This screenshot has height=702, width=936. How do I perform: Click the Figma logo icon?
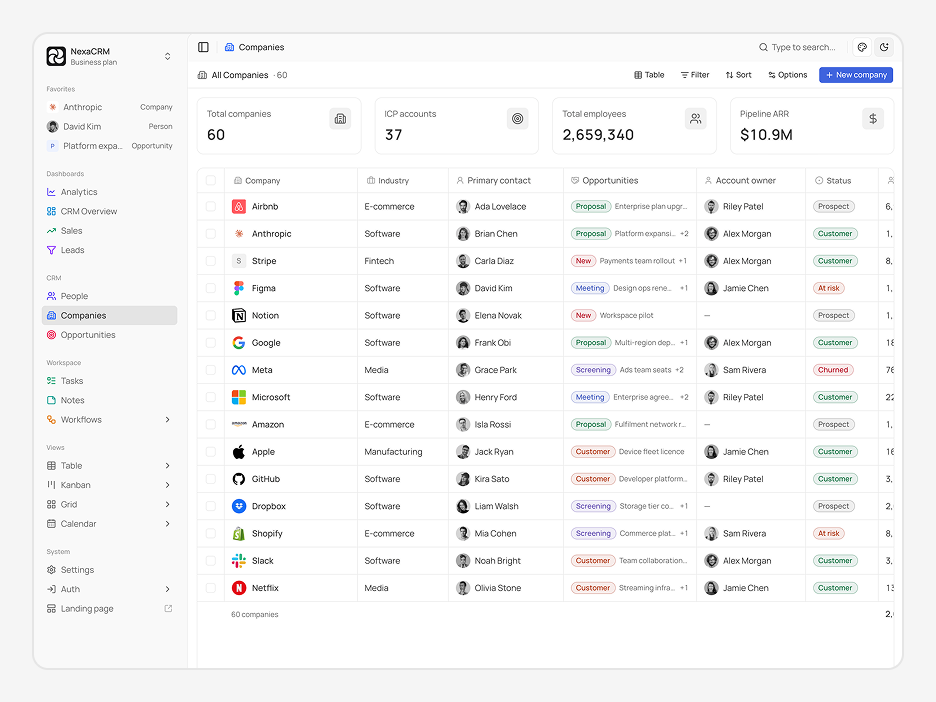[x=239, y=288]
